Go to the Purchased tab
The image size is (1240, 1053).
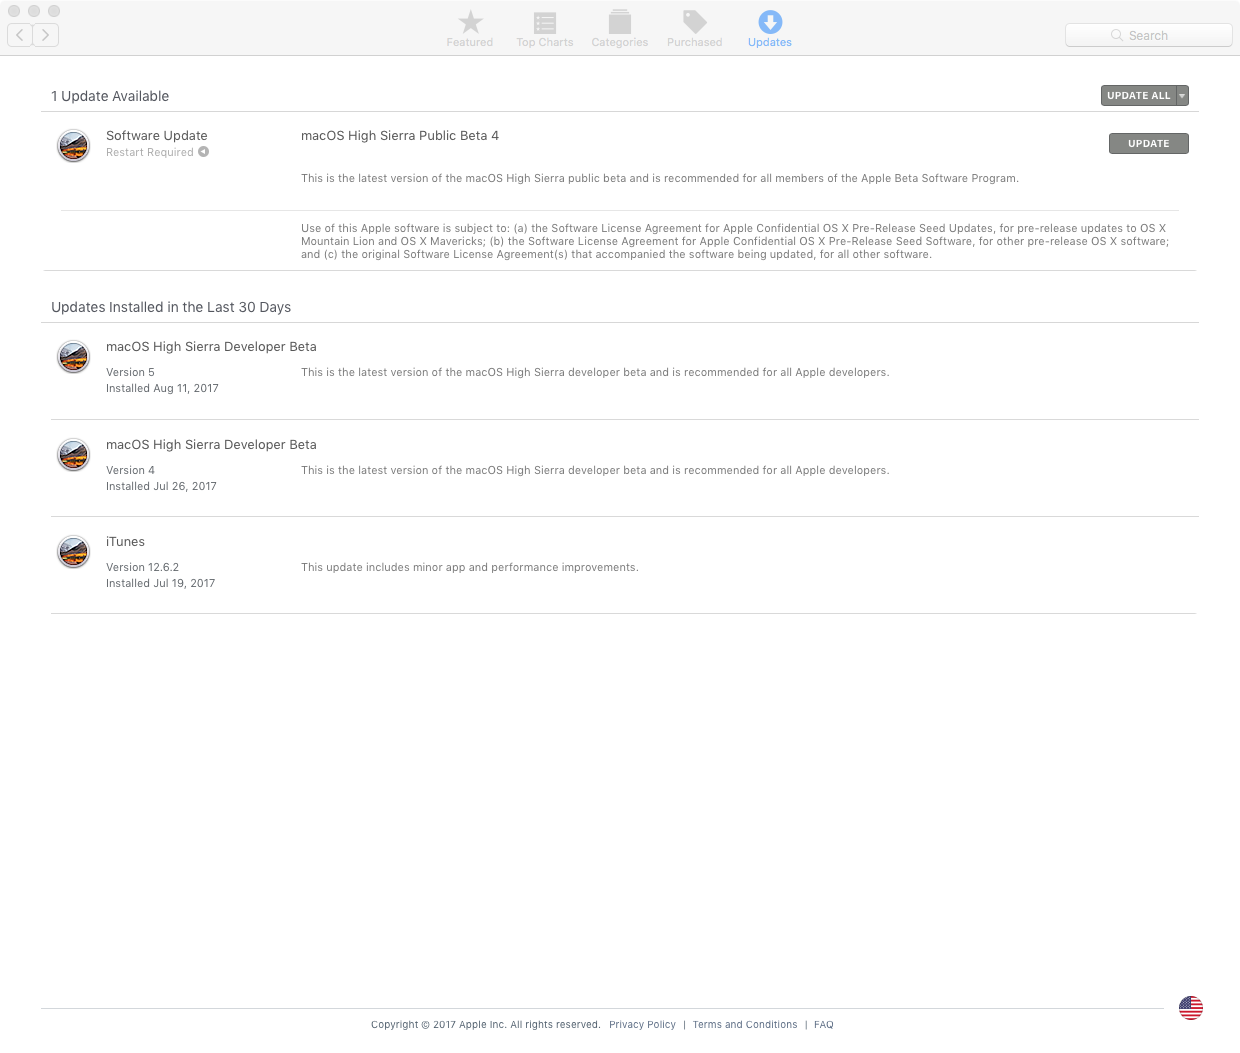pos(694,29)
